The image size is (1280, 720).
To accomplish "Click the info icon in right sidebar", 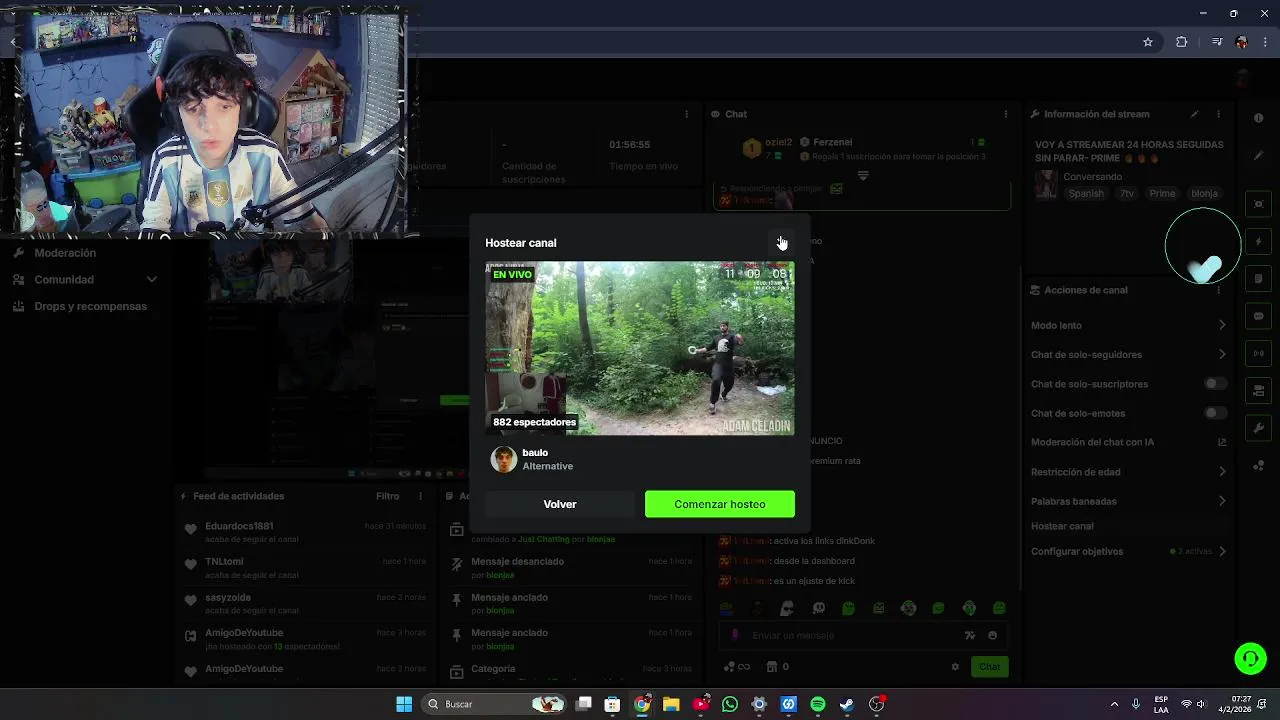I will (1258, 118).
